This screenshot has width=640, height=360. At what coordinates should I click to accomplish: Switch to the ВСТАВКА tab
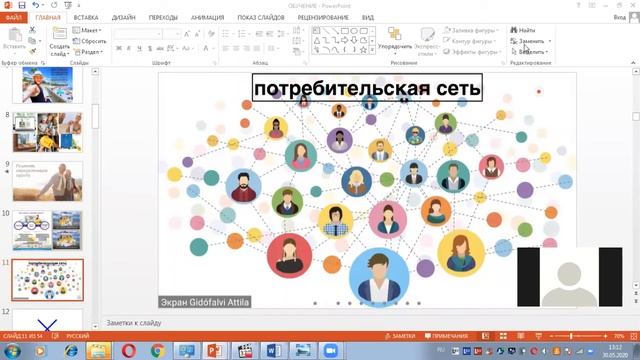pyautogui.click(x=86, y=18)
